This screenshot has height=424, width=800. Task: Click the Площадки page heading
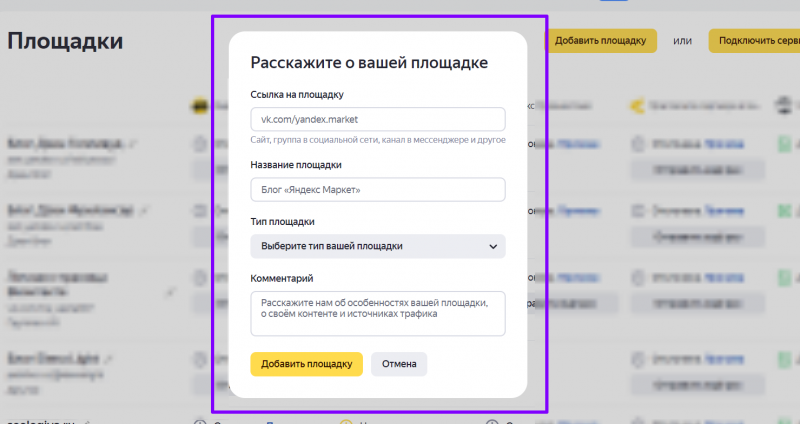(65, 41)
